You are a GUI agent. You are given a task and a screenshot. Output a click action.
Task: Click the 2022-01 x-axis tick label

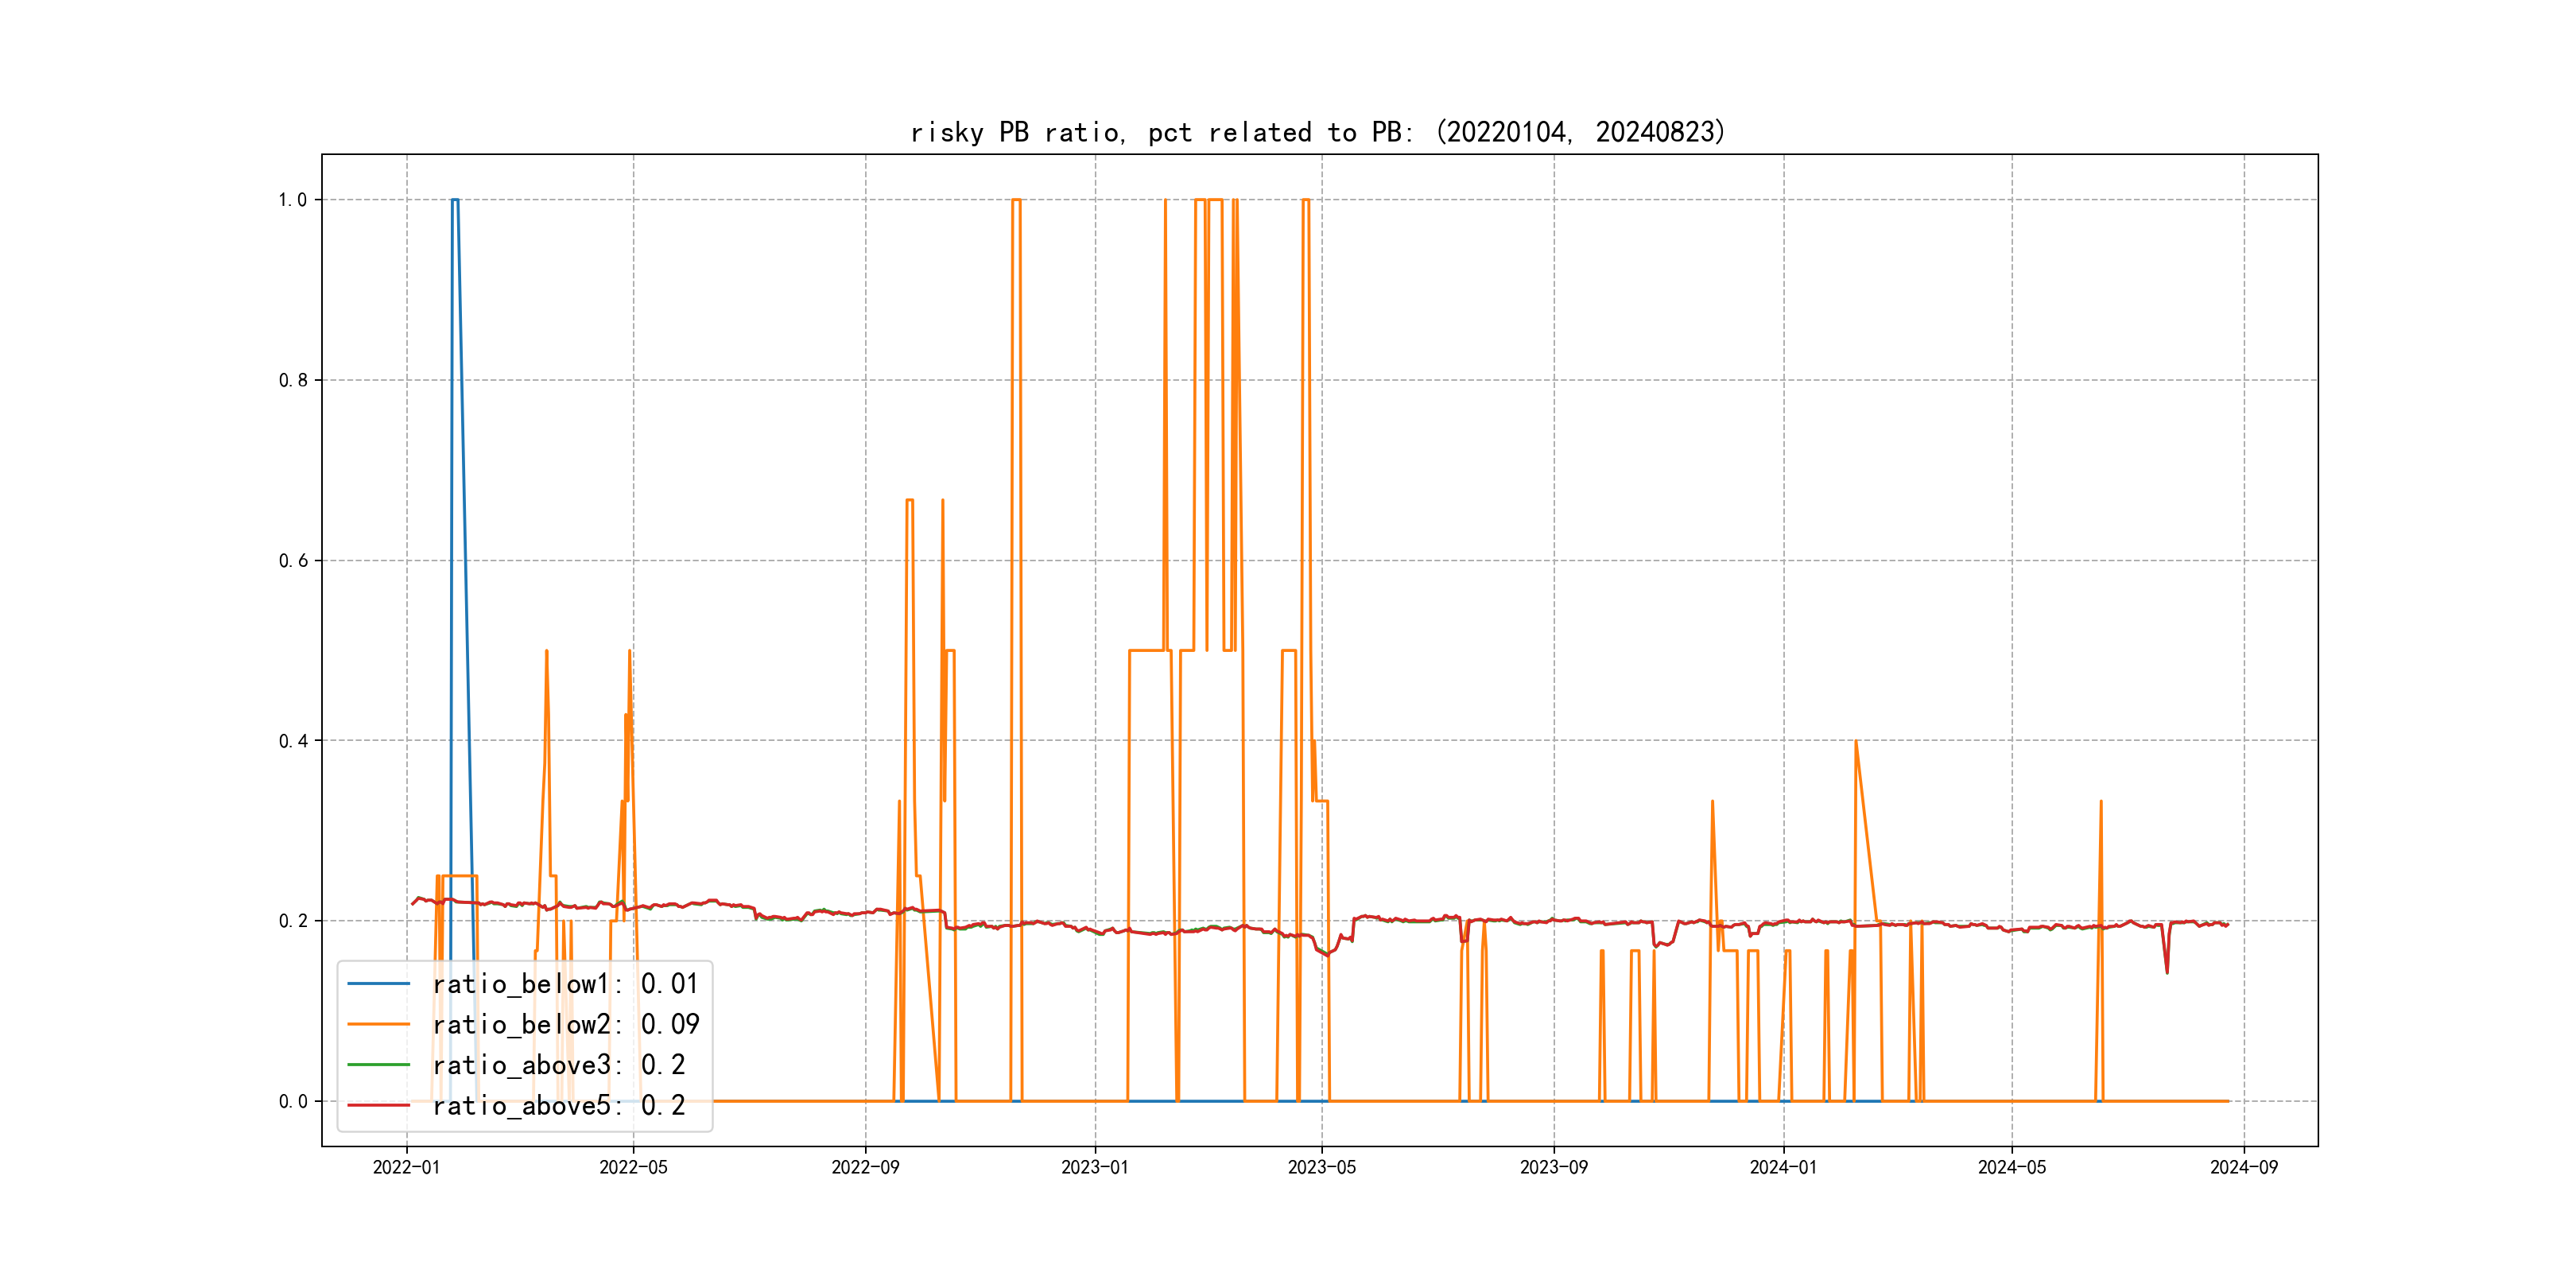406,1167
